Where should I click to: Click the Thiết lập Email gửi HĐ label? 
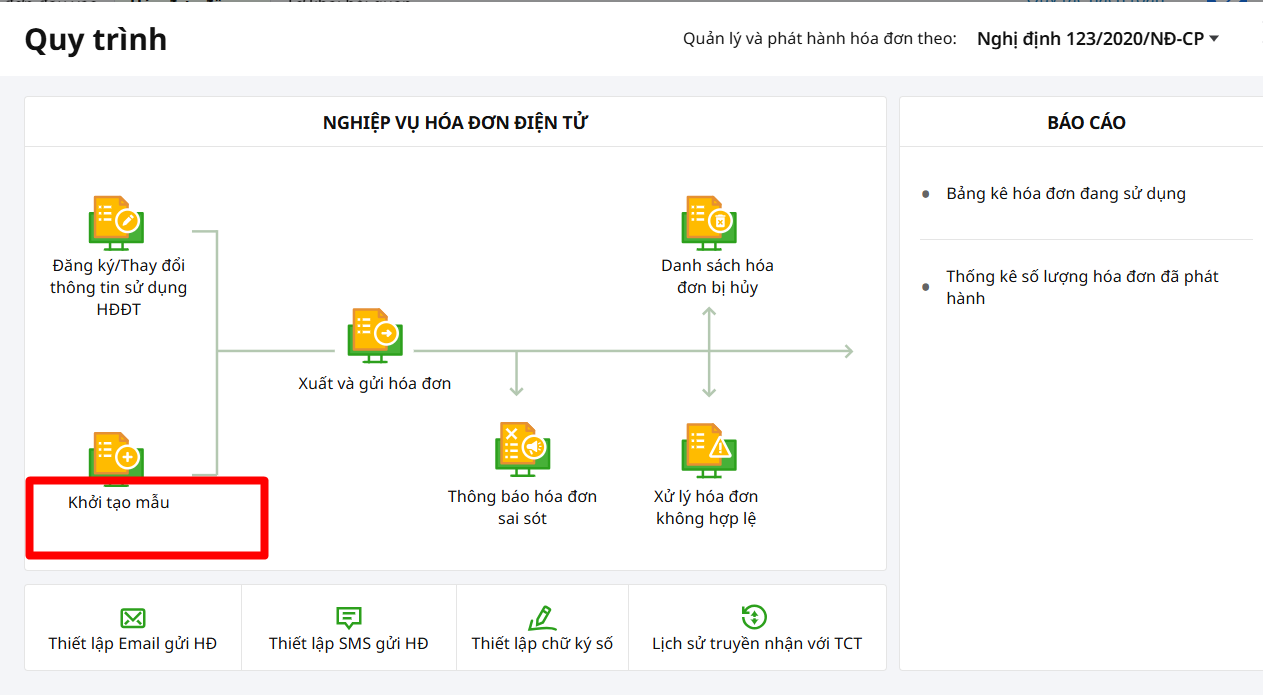pos(132,644)
